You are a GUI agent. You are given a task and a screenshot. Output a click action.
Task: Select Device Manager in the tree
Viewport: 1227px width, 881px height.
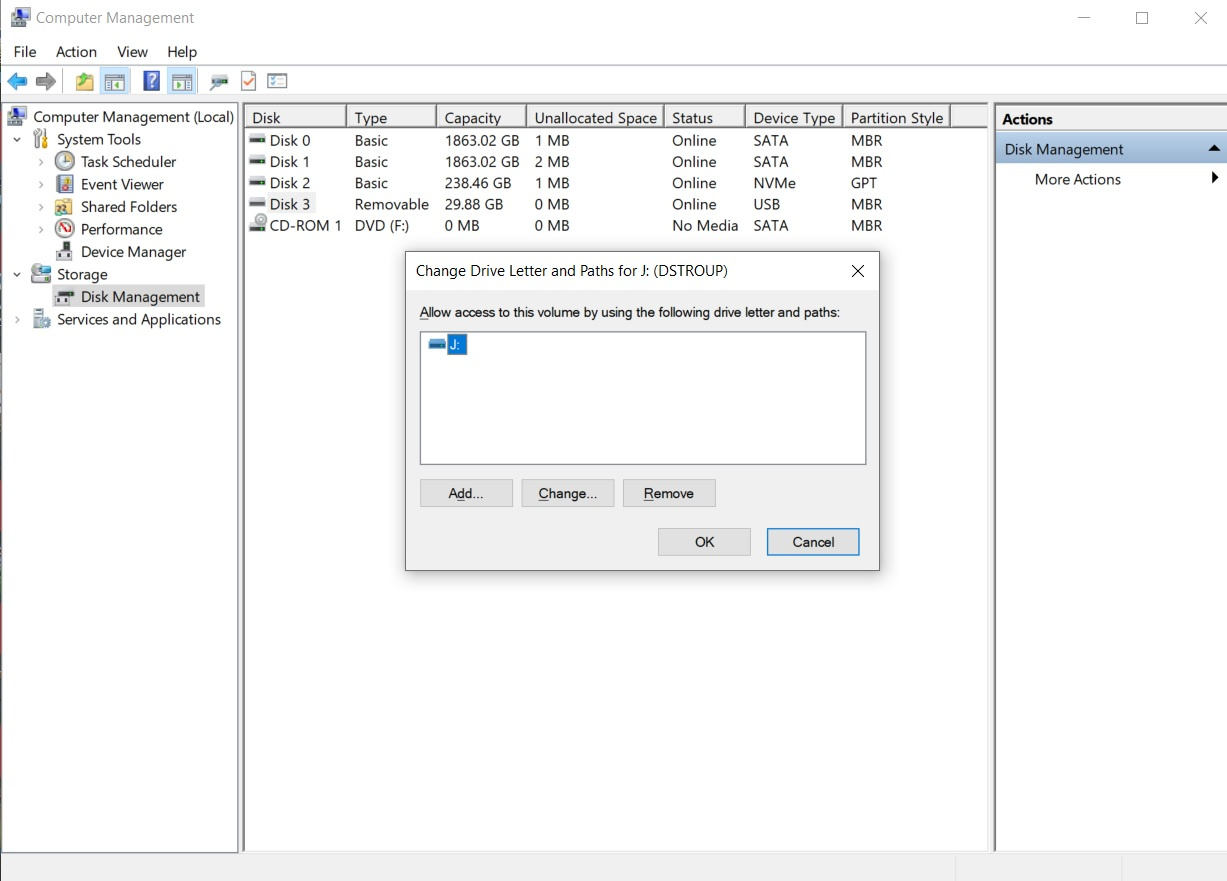[x=133, y=252]
